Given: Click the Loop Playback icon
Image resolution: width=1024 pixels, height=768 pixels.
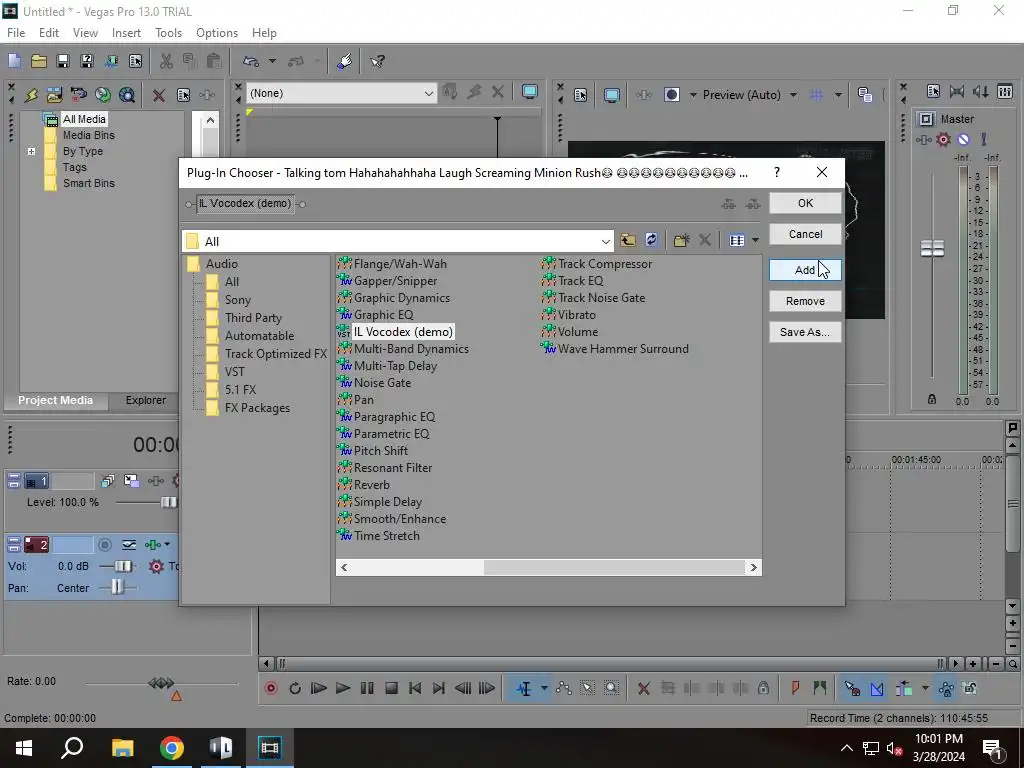Looking at the screenshot, I should tap(295, 688).
